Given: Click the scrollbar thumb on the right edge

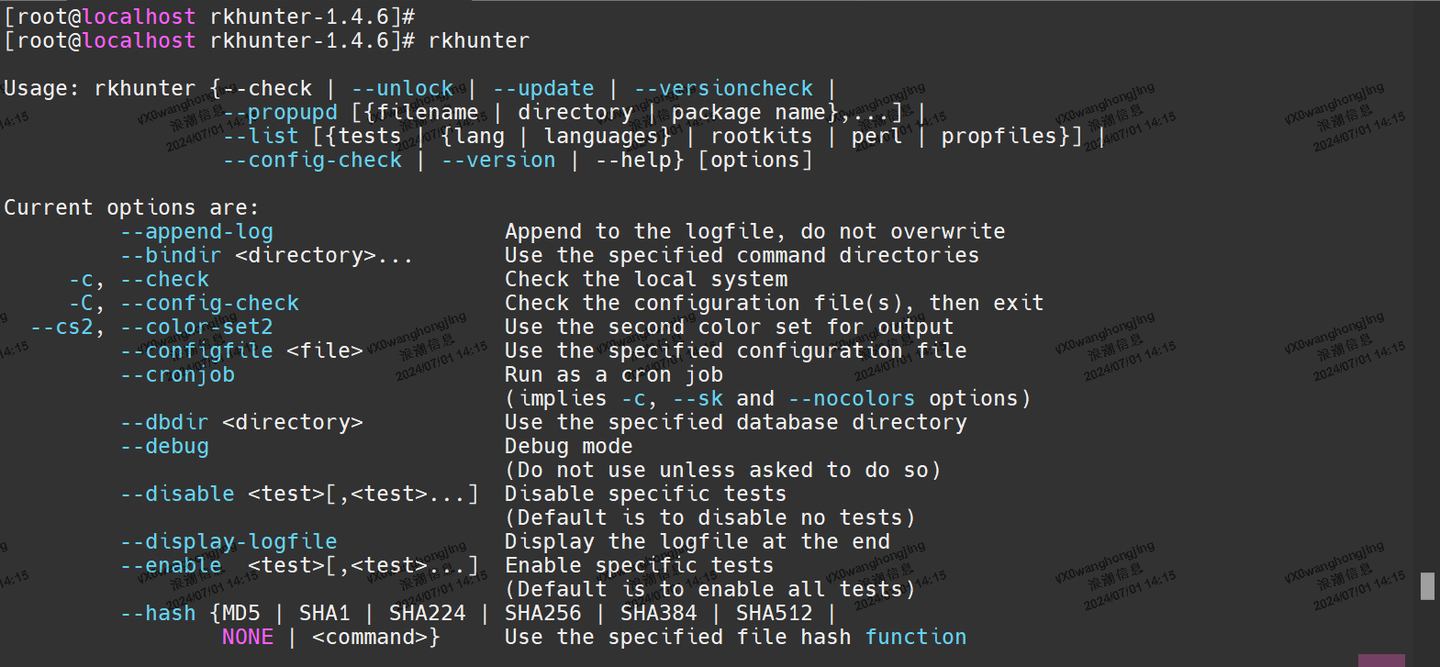Looking at the screenshot, I should click(x=1427, y=586).
